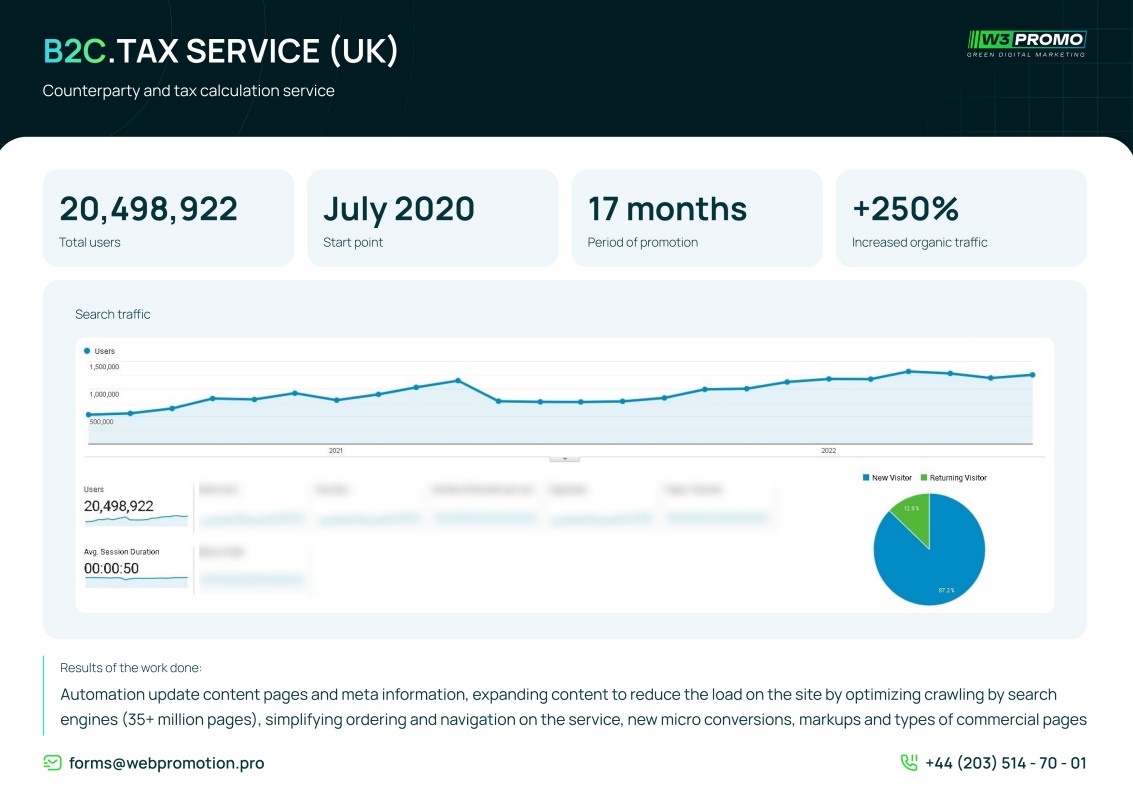Viewport: 1133px width, 797px height.
Task: Click the 2022 label on chart axis
Action: [828, 451]
